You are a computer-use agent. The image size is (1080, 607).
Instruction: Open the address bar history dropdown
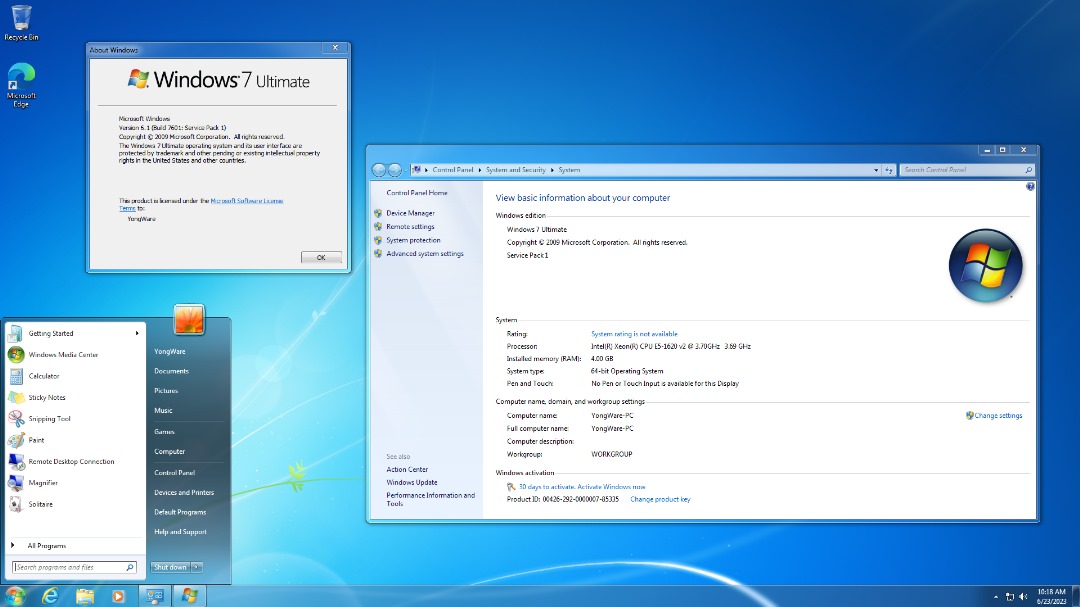876,170
